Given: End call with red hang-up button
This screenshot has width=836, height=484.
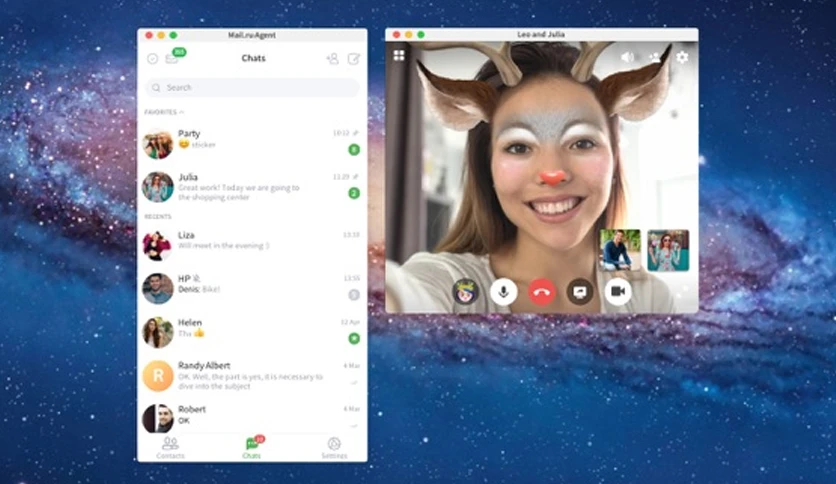Looking at the screenshot, I should pyautogui.click(x=542, y=292).
